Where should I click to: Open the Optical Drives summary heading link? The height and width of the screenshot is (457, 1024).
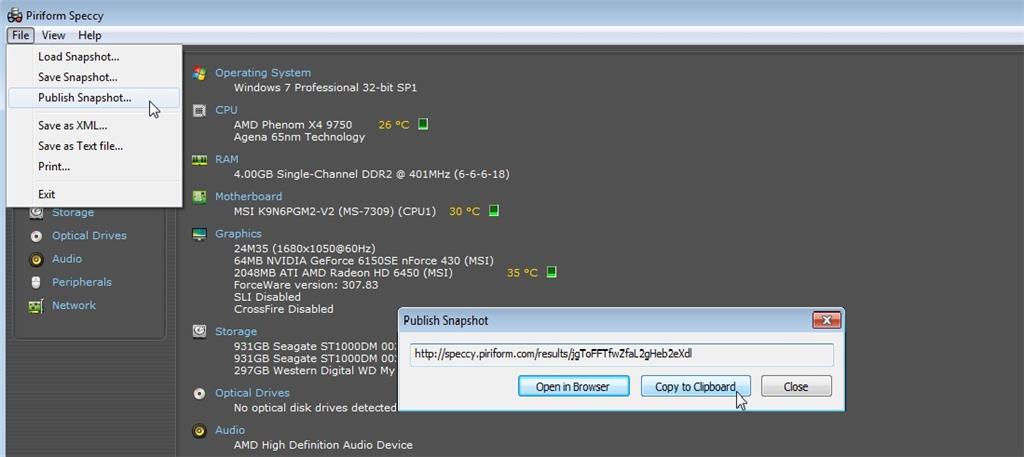(253, 392)
